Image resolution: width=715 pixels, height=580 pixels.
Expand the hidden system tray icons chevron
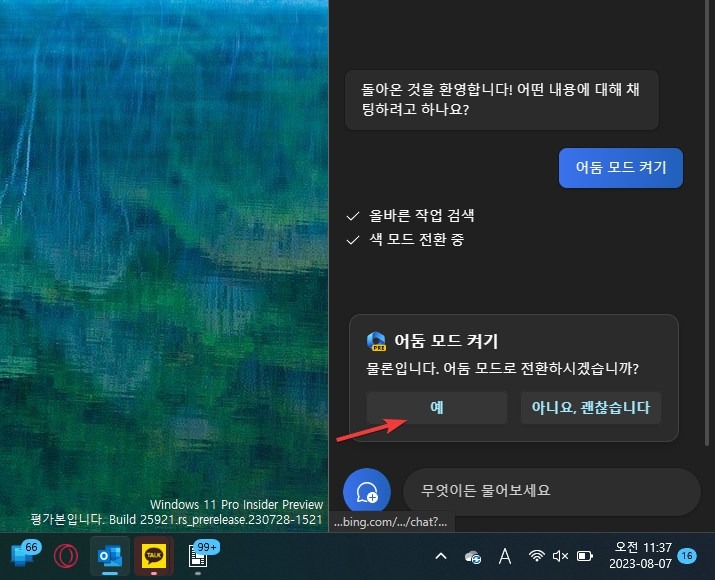pyautogui.click(x=440, y=556)
